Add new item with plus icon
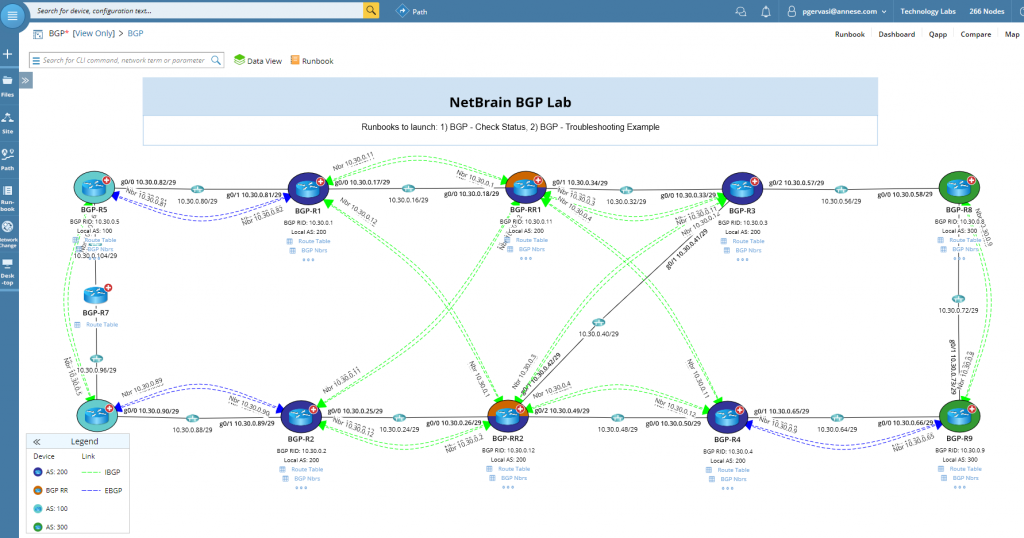Image resolution: width=1024 pixels, height=538 pixels. pos(8,54)
